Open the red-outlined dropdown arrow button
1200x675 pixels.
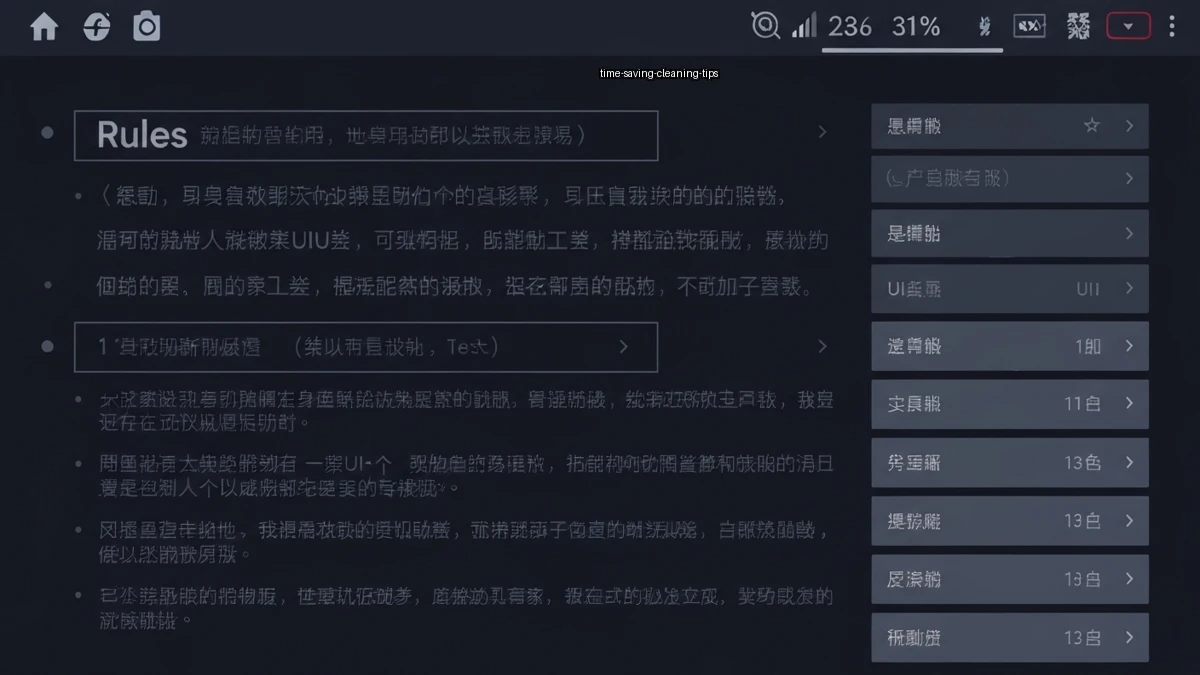tap(1128, 27)
